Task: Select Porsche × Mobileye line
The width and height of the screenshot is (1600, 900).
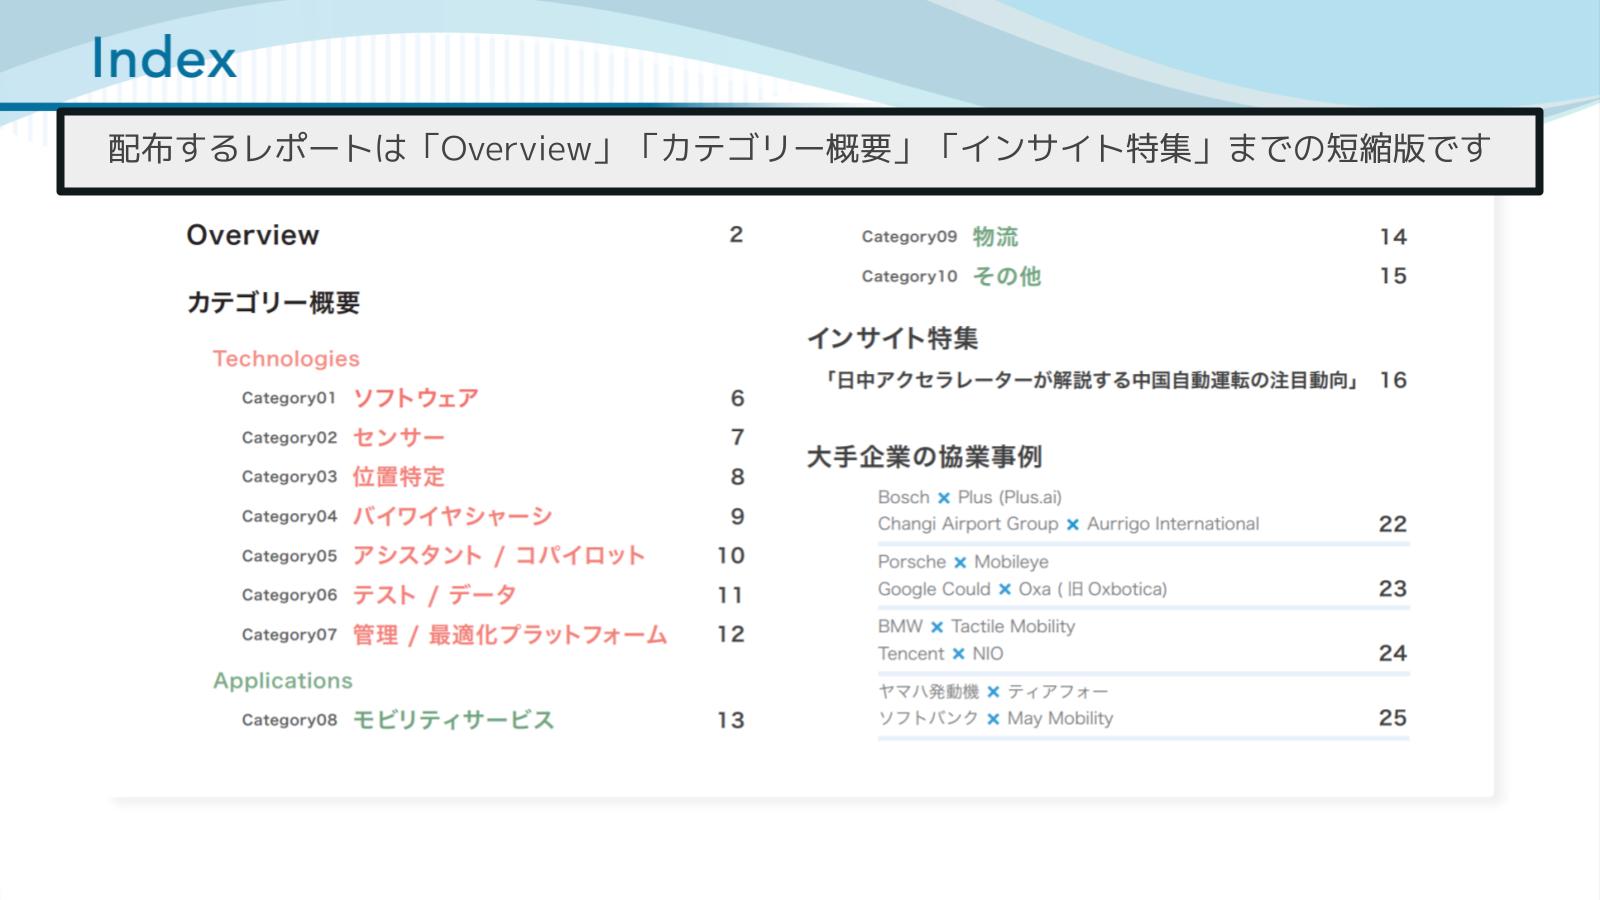Action: tap(963, 562)
